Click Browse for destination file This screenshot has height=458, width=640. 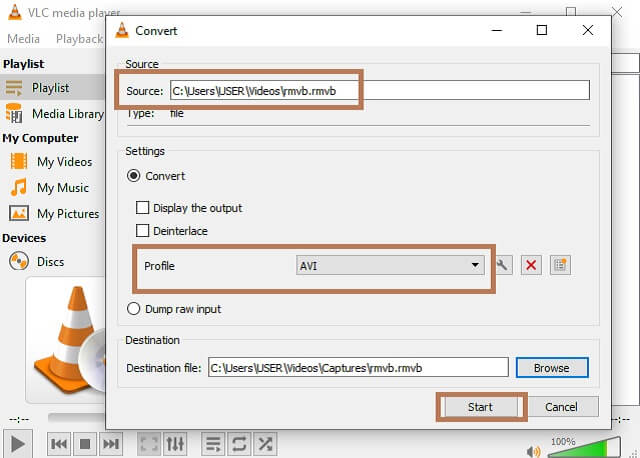(552, 368)
